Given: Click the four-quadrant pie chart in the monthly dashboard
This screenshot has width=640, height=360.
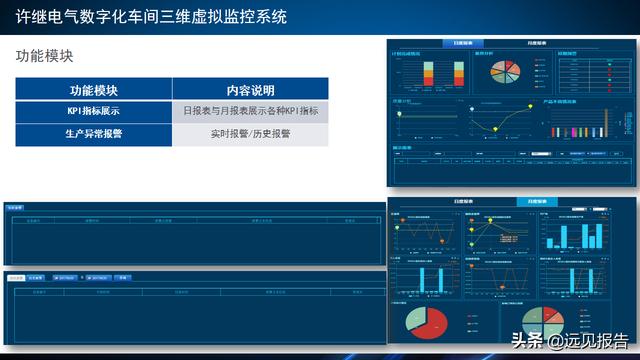Looking at the screenshot, I should click(x=543, y=322).
